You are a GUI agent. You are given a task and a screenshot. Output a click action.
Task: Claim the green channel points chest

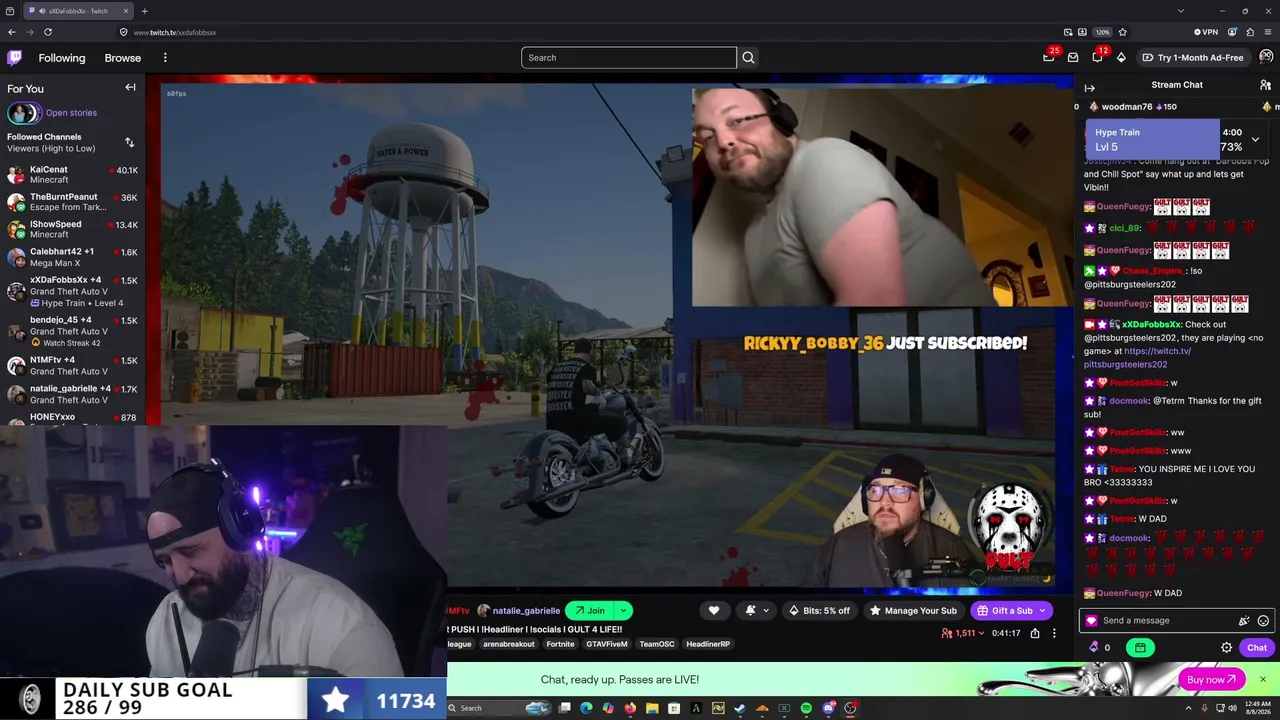coord(1140,648)
